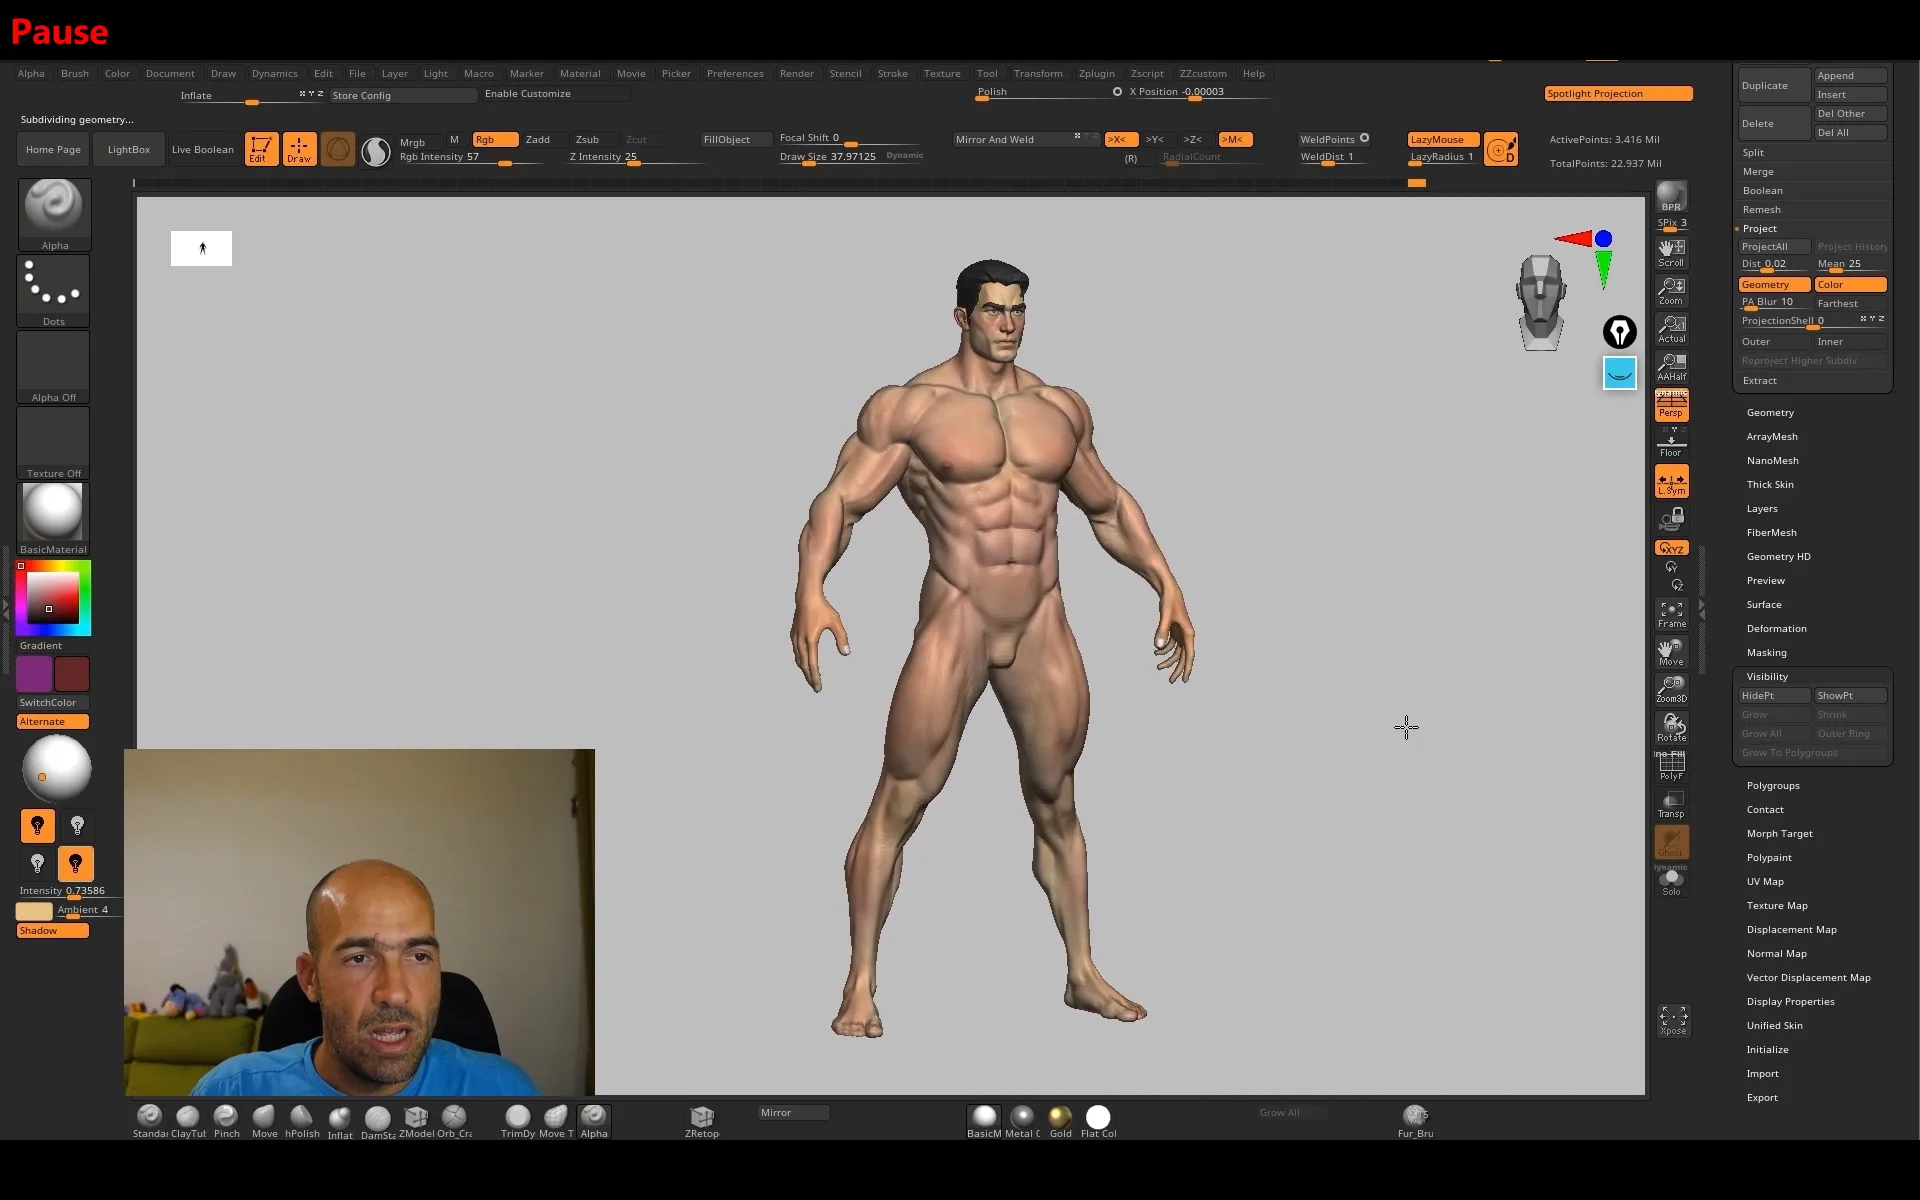The height and width of the screenshot is (1200, 1920).
Task: Expand the Deformation subpalette
Action: pos(1776,628)
